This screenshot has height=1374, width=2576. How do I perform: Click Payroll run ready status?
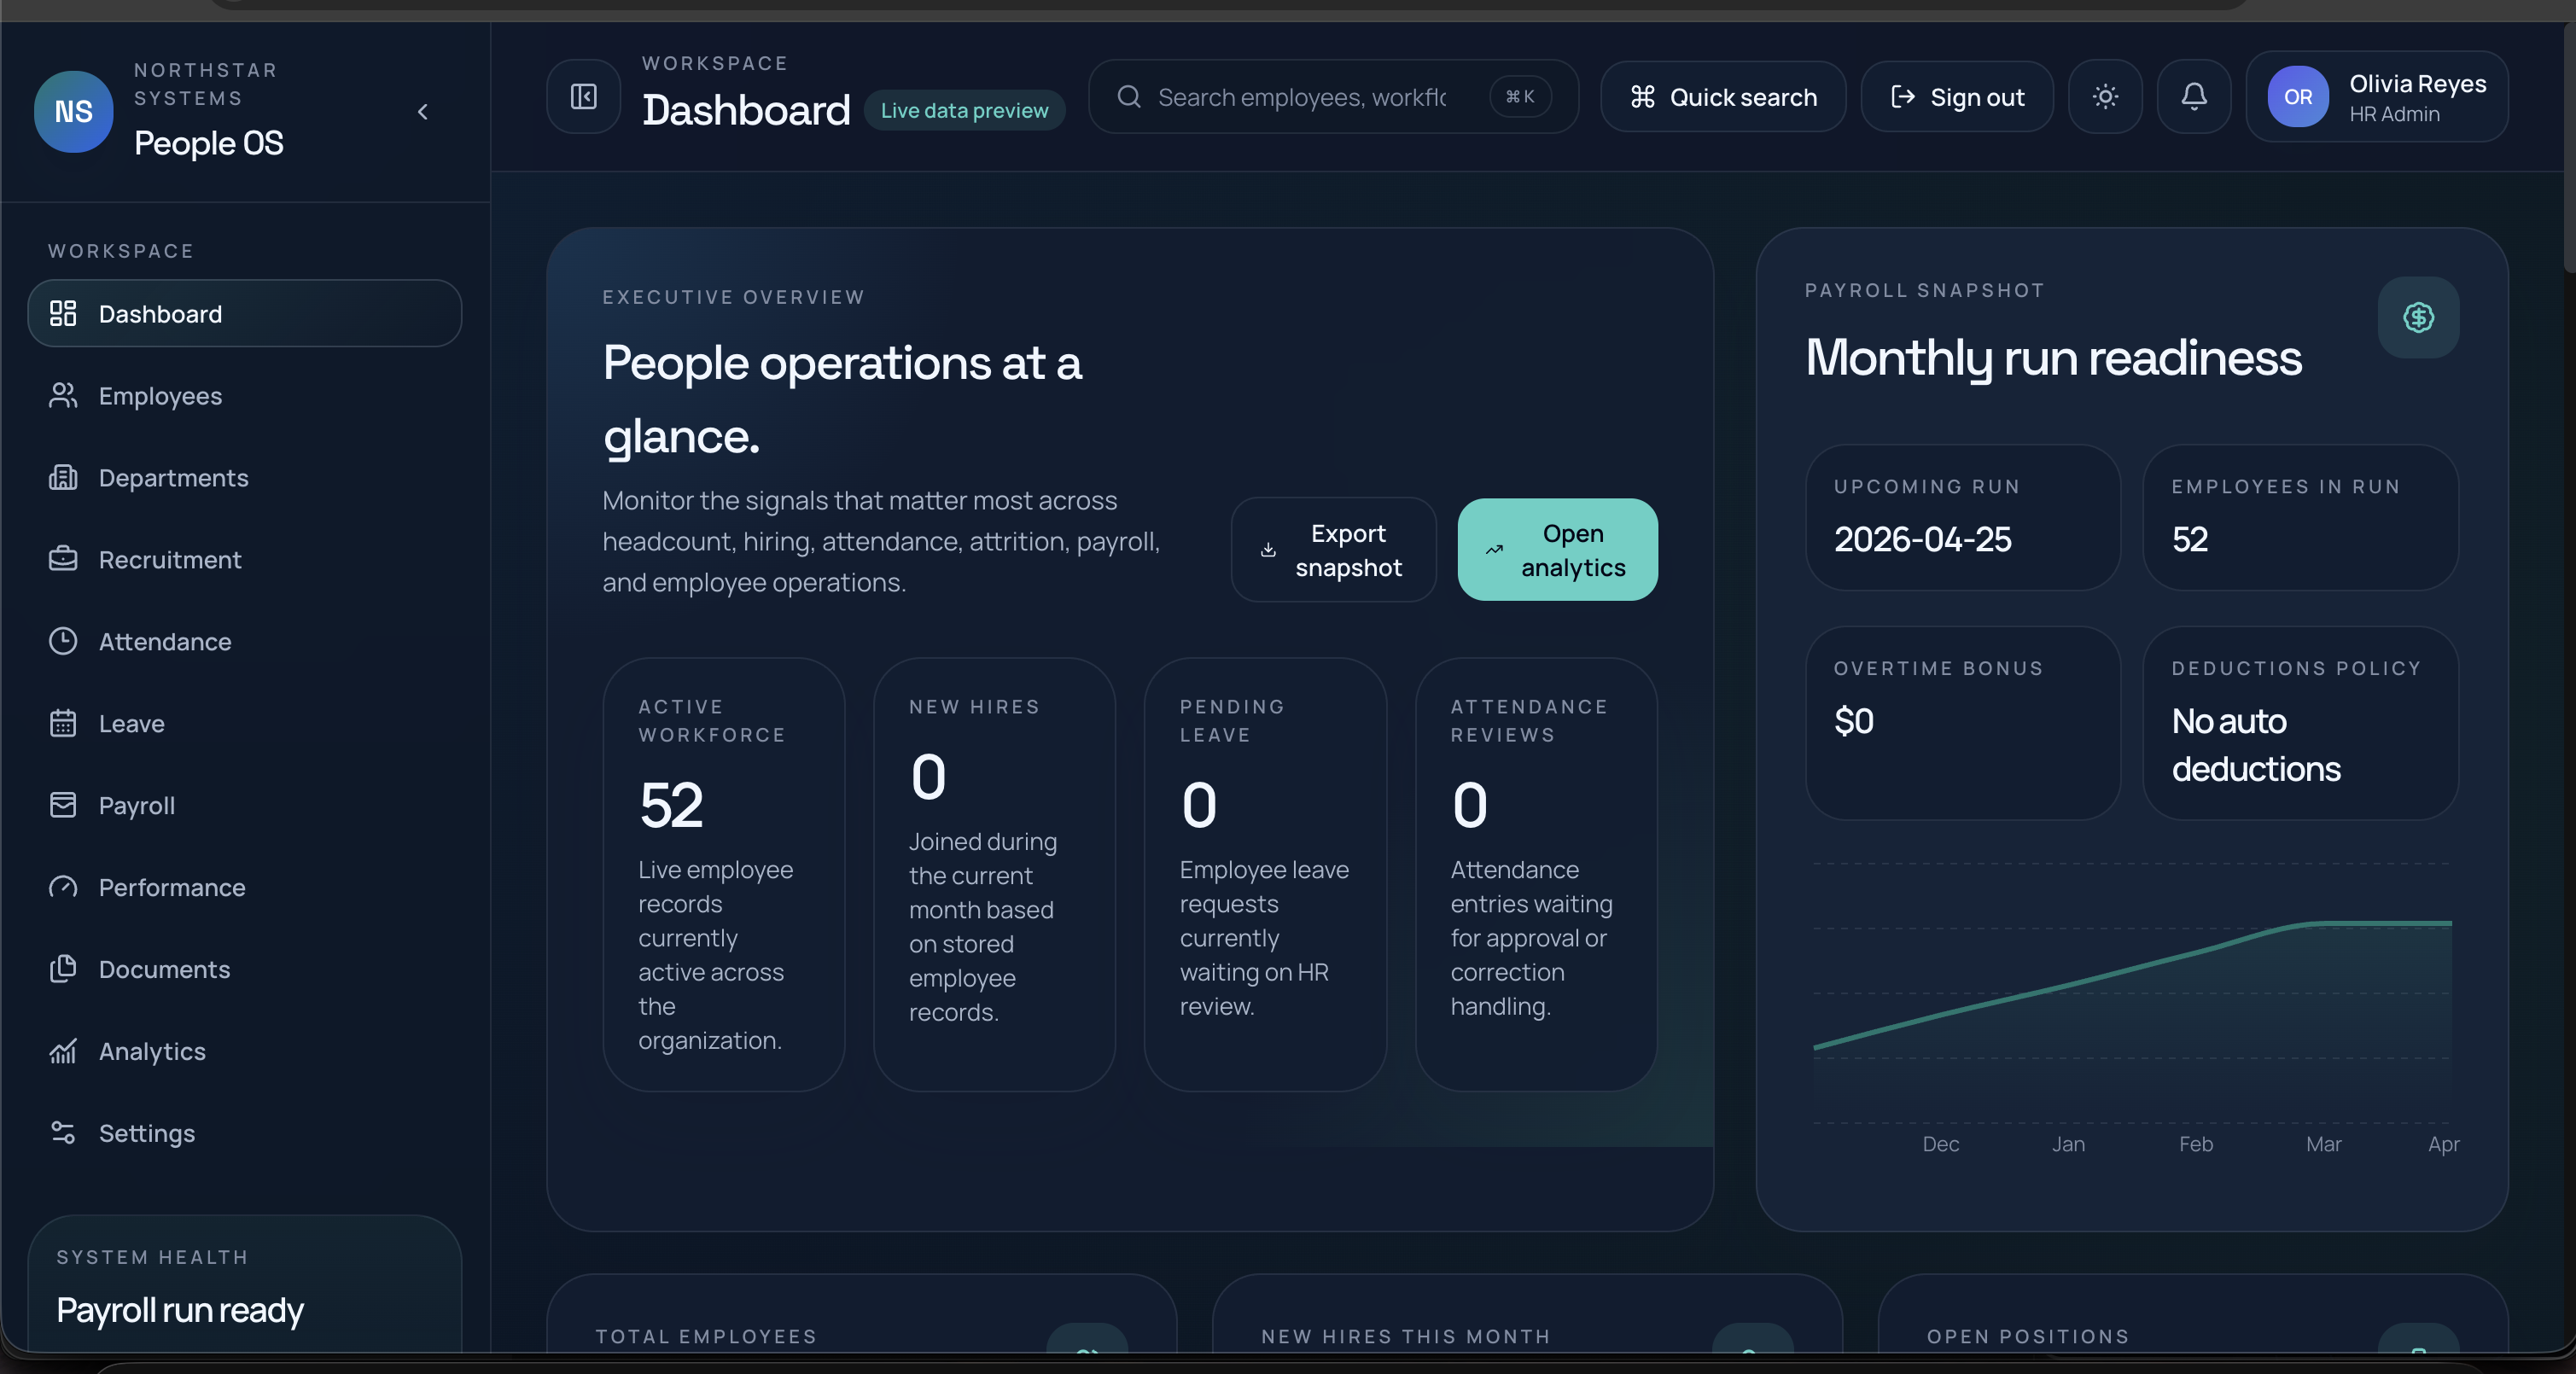tap(180, 1309)
